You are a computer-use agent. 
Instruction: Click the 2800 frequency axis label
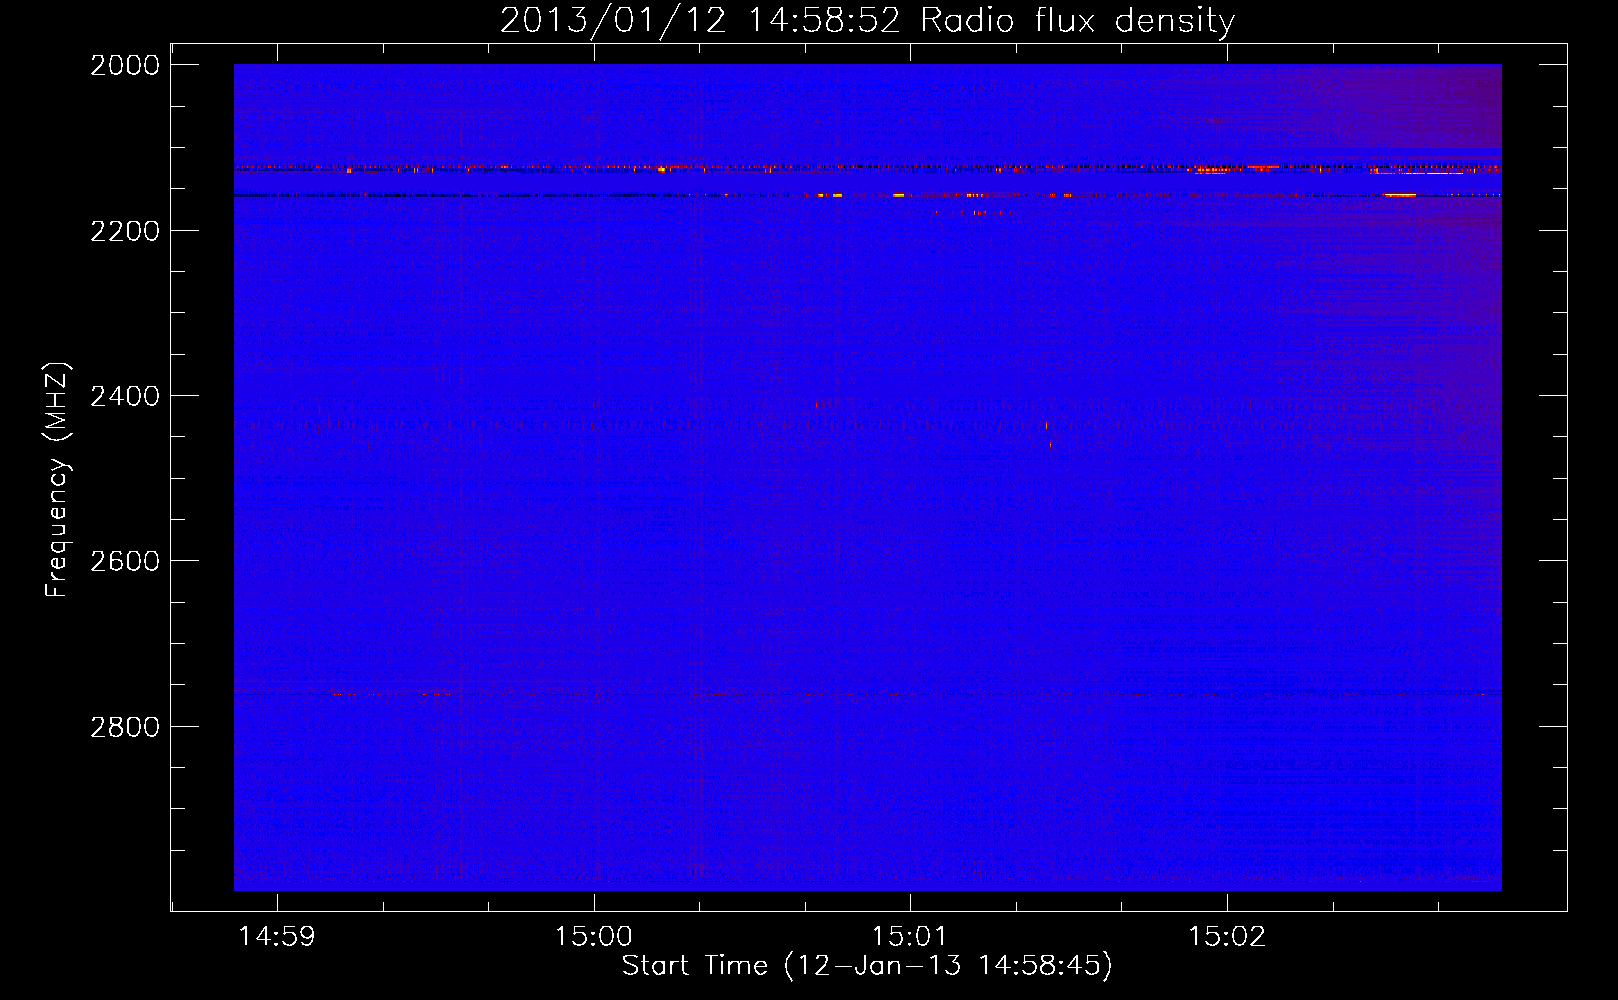[x=125, y=727]
